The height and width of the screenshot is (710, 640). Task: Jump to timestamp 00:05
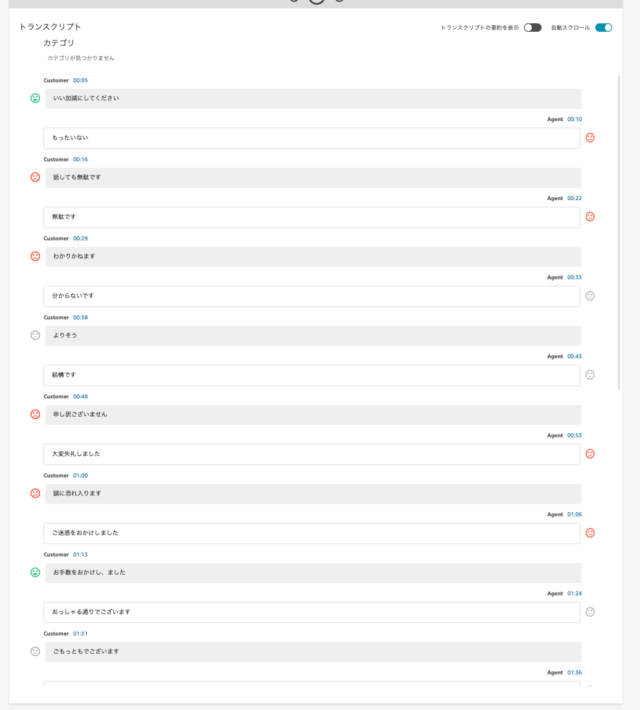[x=81, y=80]
